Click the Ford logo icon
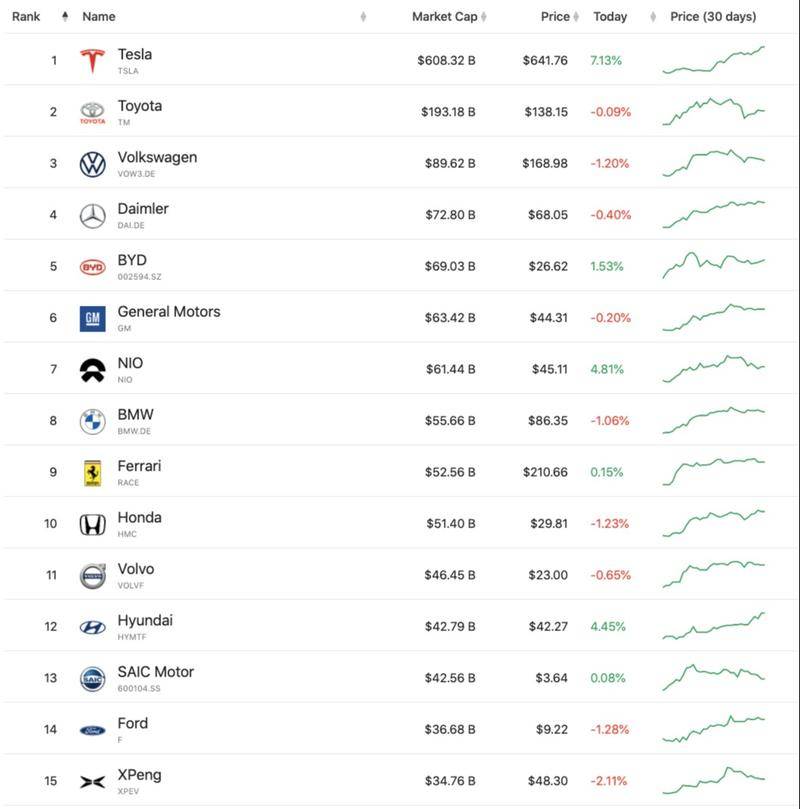Image resolution: width=800 pixels, height=809 pixels. point(92,730)
